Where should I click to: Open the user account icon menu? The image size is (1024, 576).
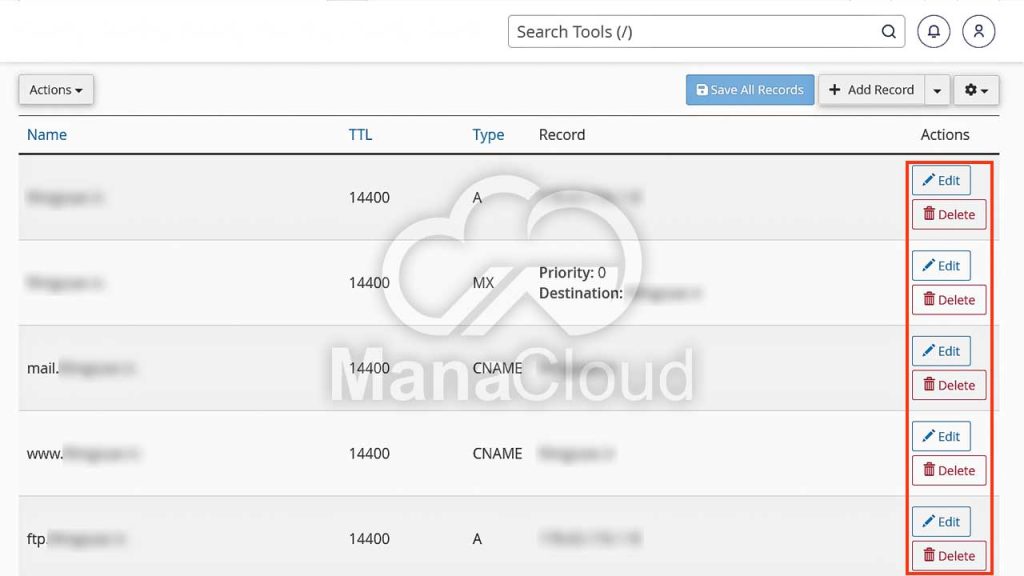point(978,32)
